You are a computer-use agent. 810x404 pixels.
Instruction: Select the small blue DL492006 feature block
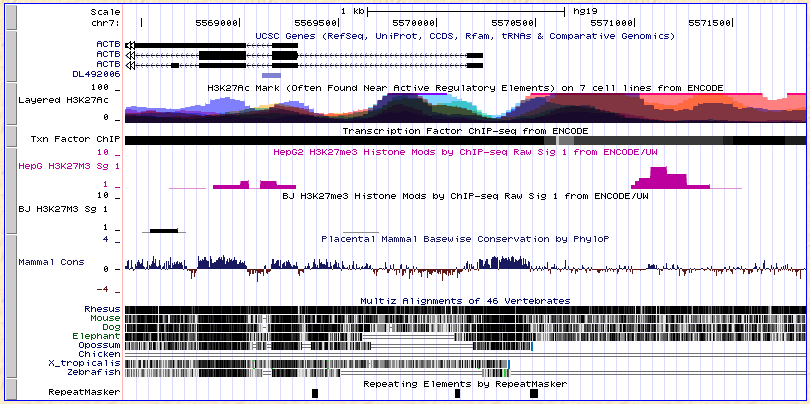point(271,75)
